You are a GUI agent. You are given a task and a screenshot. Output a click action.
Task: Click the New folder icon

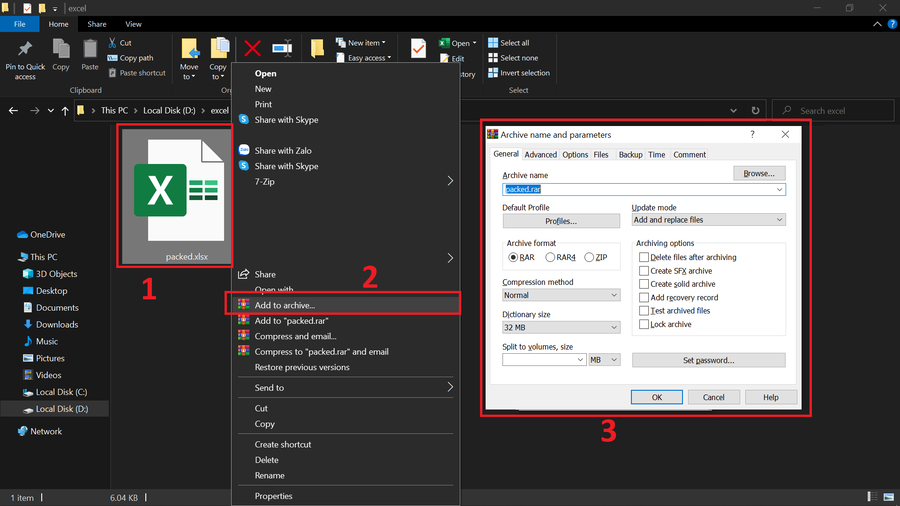point(317,49)
